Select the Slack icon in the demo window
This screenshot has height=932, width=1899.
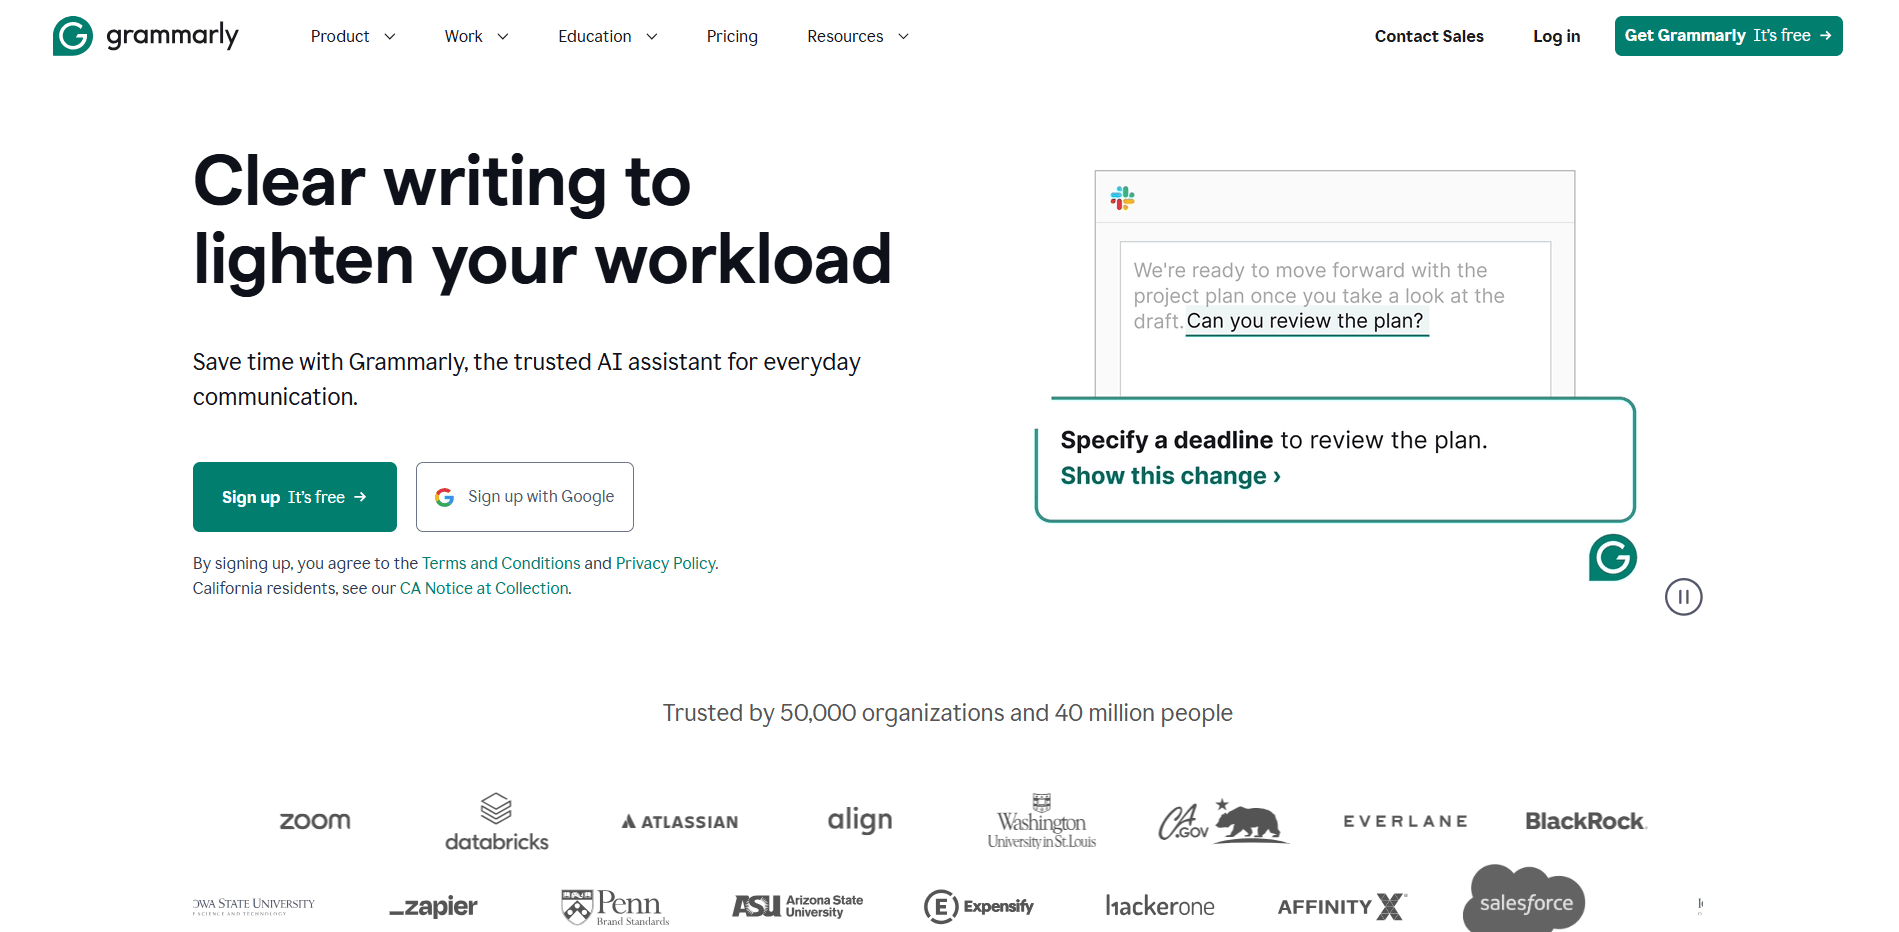pos(1124,198)
